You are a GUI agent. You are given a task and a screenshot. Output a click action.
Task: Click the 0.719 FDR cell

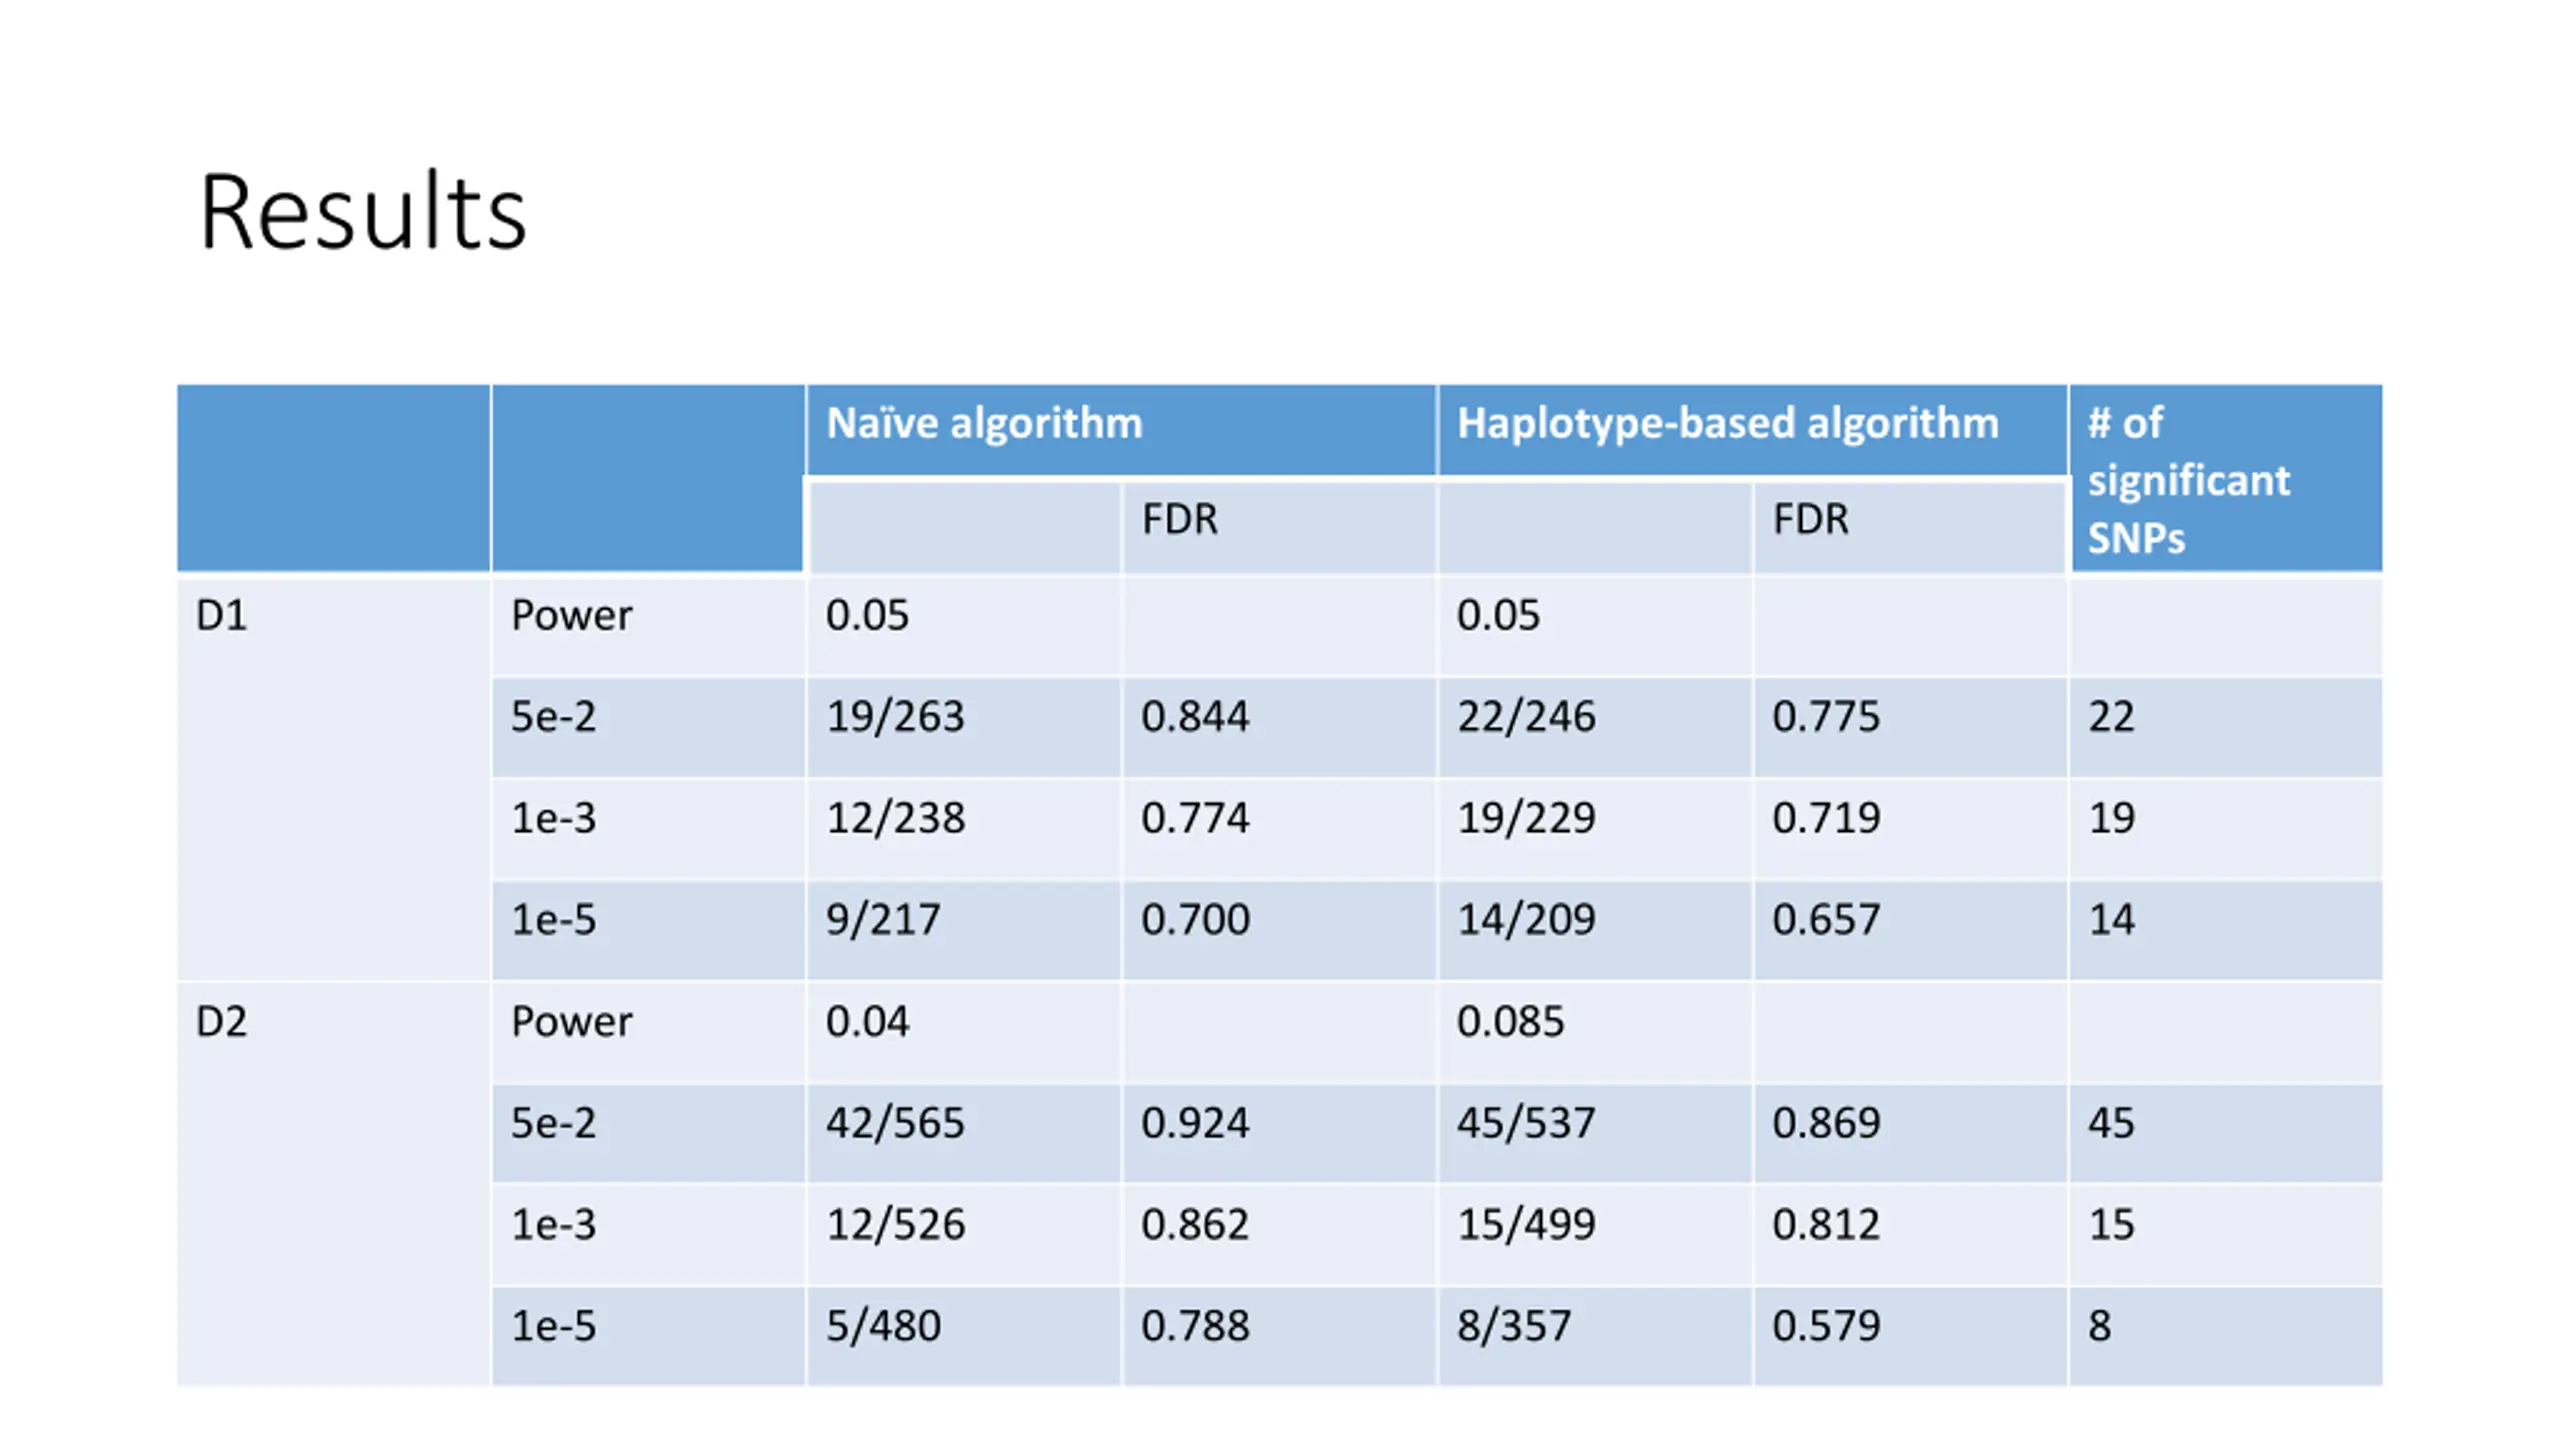coord(1909,829)
